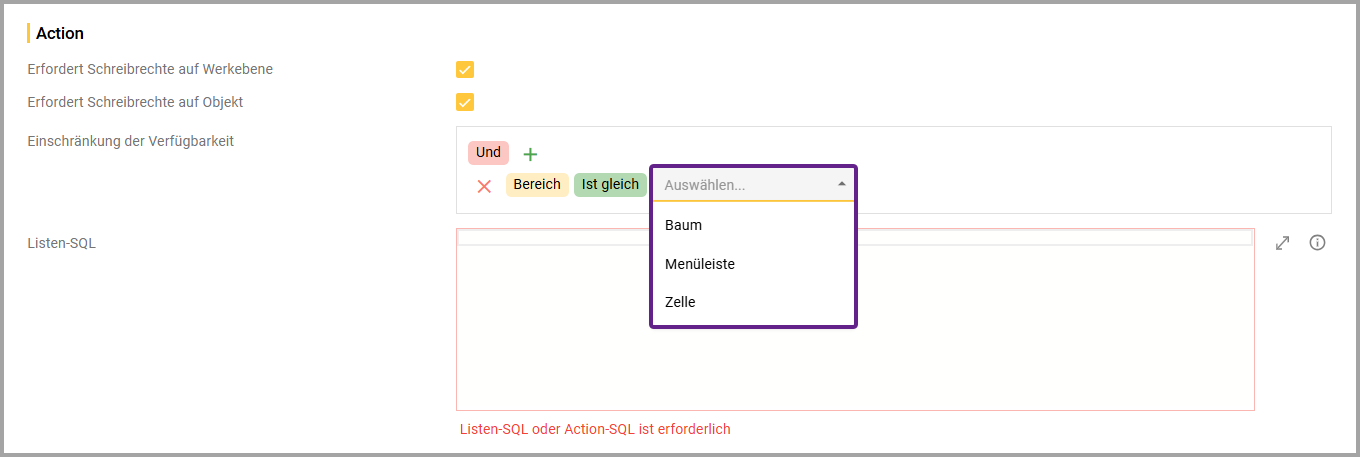The height and width of the screenshot is (457, 1360).
Task: Choose Menüleiste in the dropdown list
Action: (700, 264)
